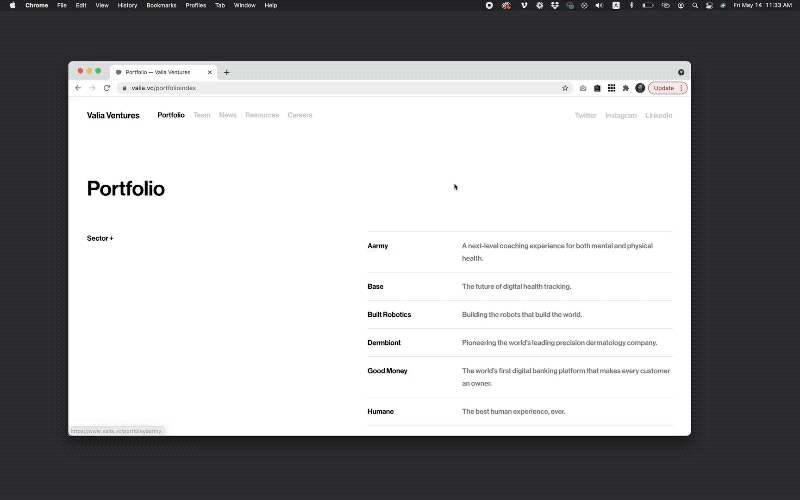The height and width of the screenshot is (500, 800).
Task: Click 'The best human experience, ever.' text
Action: (x=513, y=412)
